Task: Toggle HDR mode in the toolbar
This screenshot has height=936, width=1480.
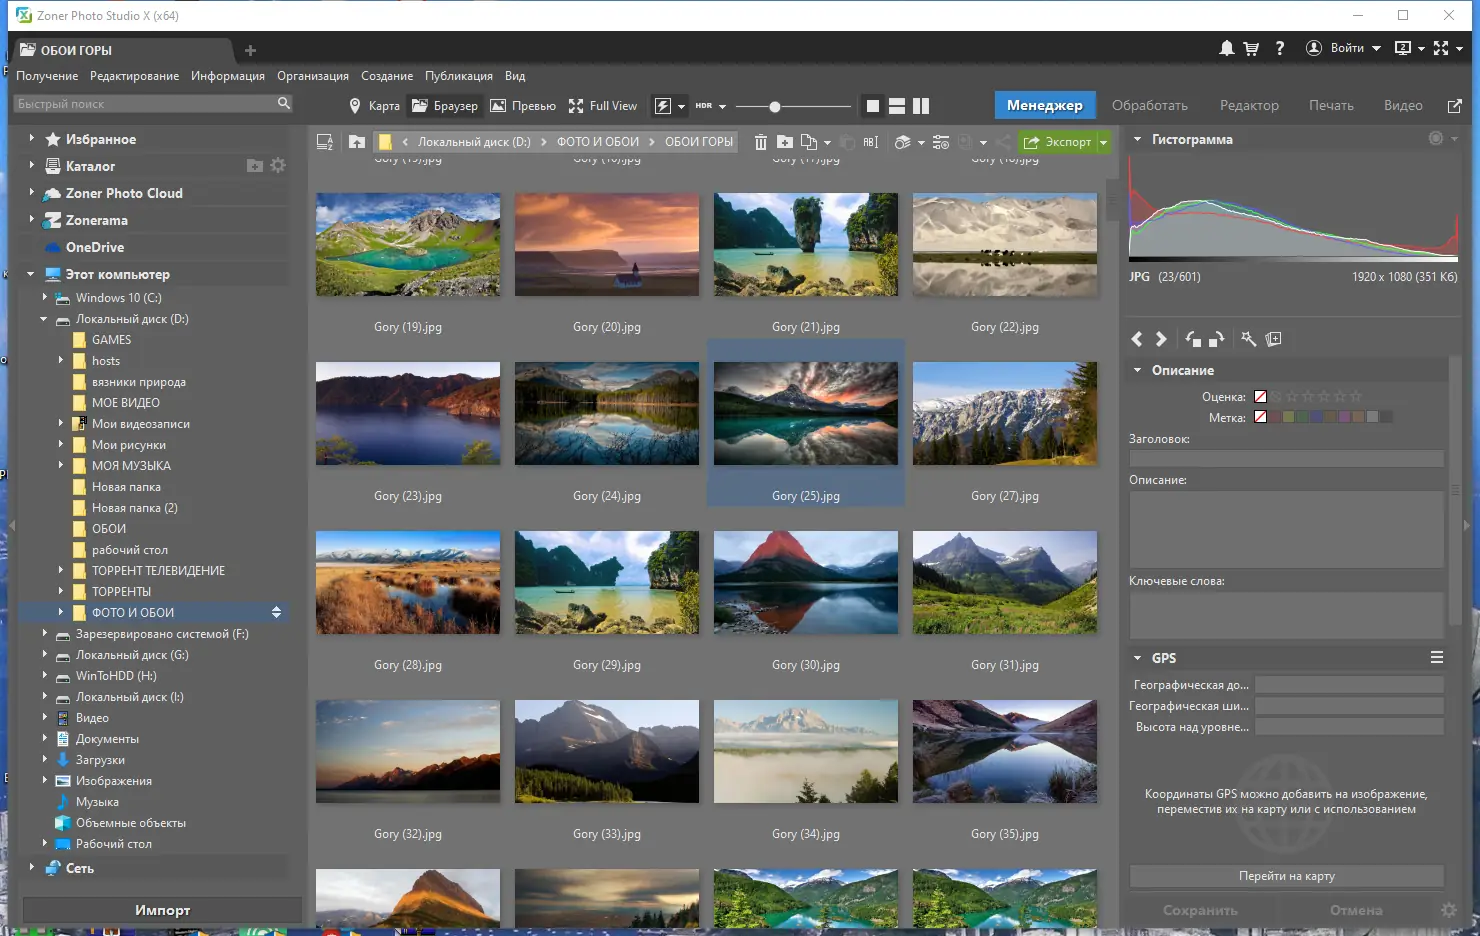Action: click(706, 105)
